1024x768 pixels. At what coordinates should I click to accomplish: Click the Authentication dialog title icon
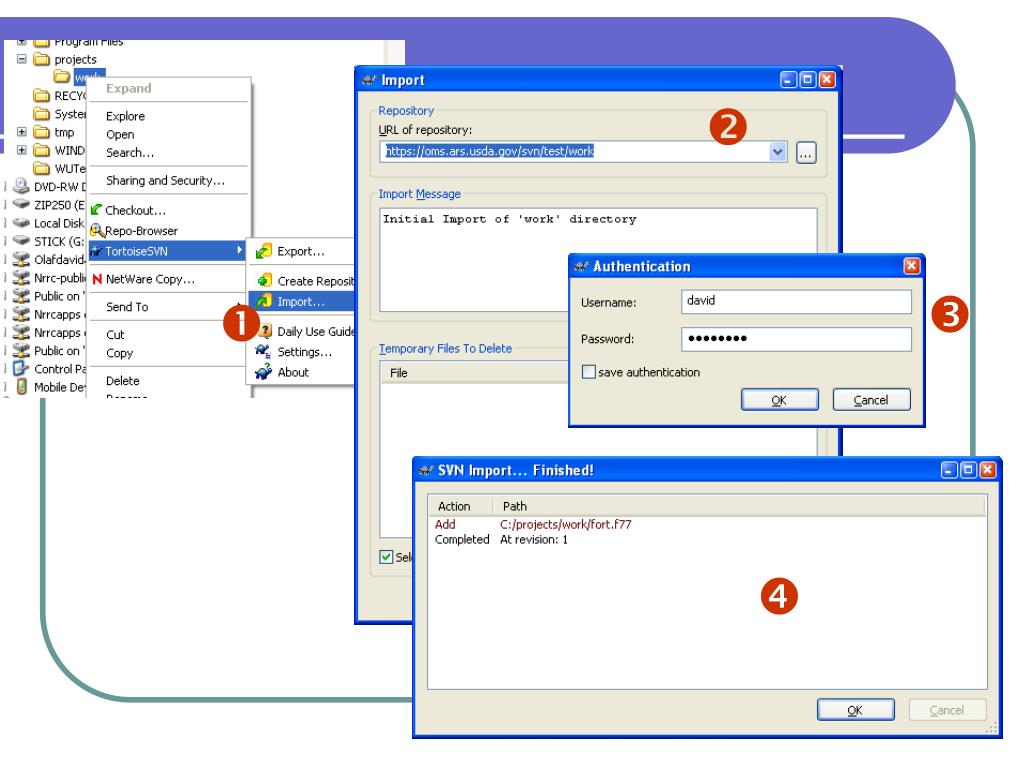pos(581,266)
